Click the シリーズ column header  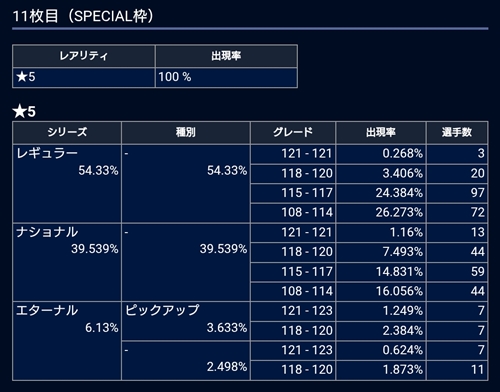point(67,132)
